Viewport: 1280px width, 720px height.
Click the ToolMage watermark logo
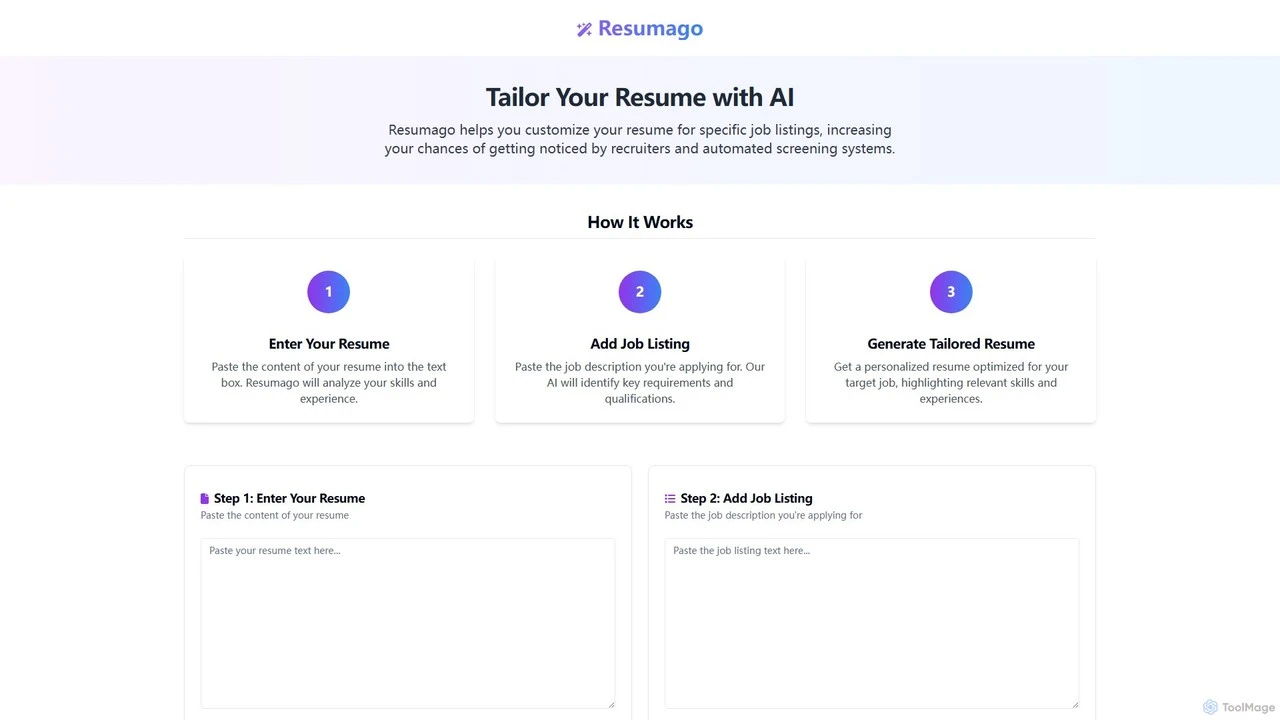pos(1239,707)
